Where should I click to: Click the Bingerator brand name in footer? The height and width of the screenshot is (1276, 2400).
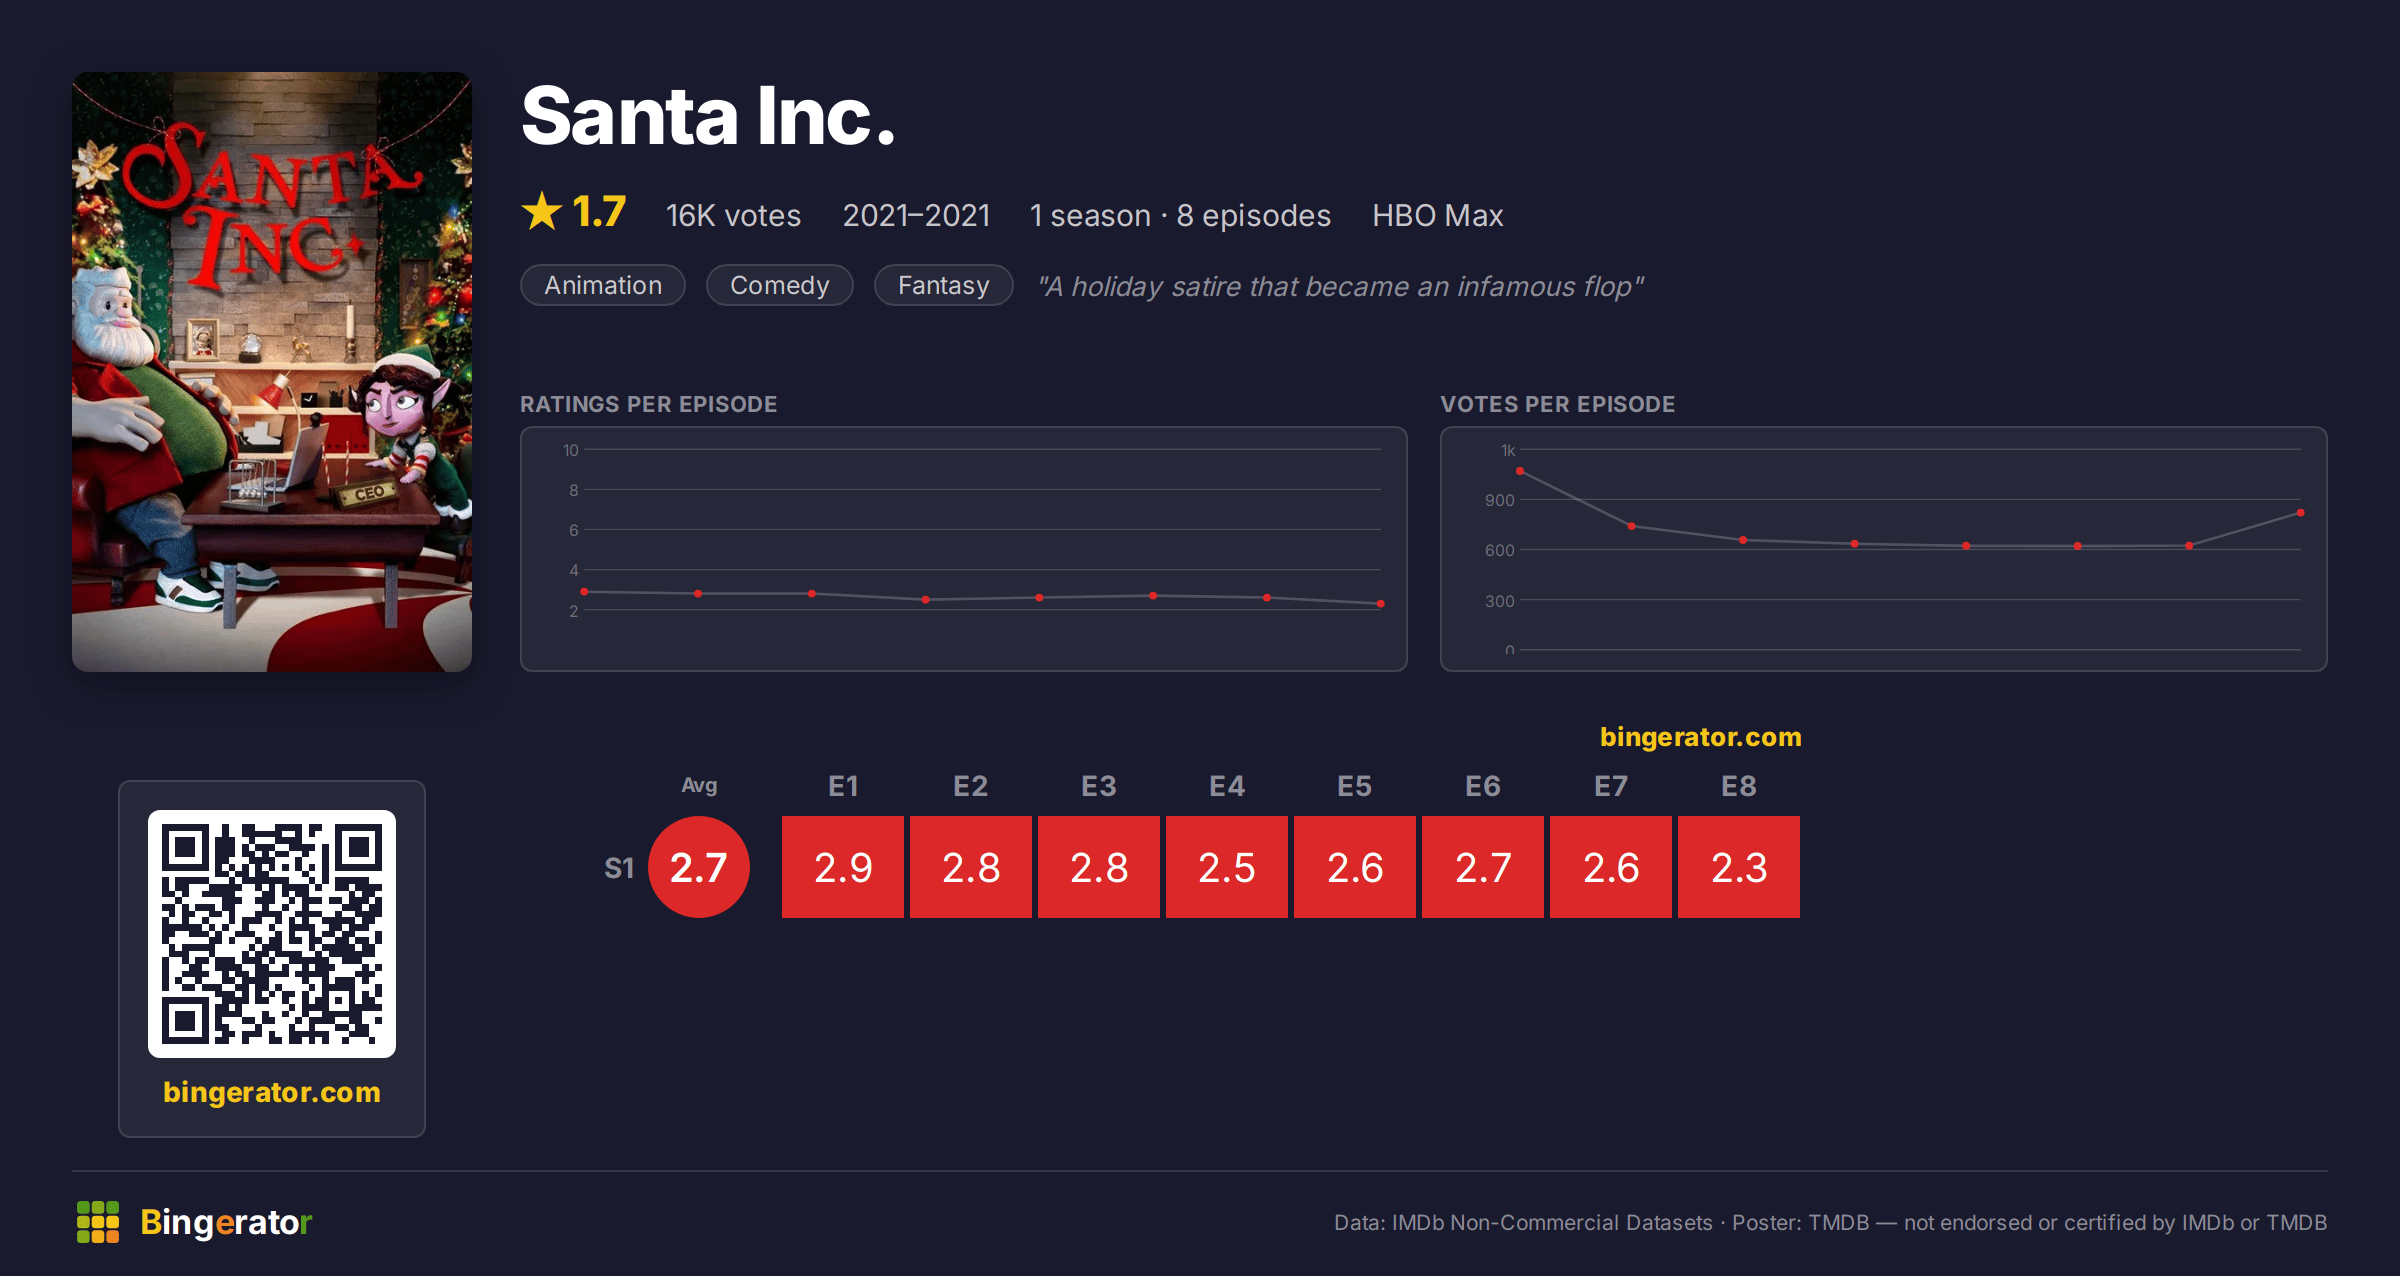[x=226, y=1222]
